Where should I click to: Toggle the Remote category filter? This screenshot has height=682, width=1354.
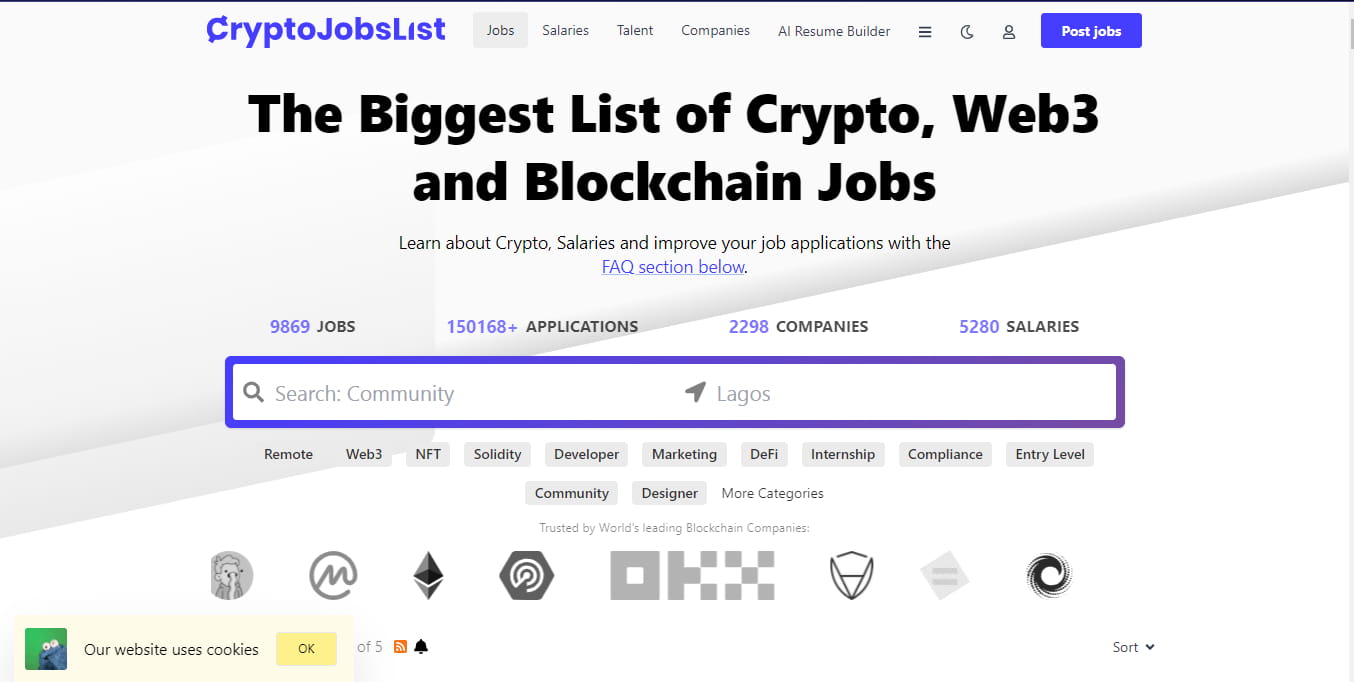288,454
